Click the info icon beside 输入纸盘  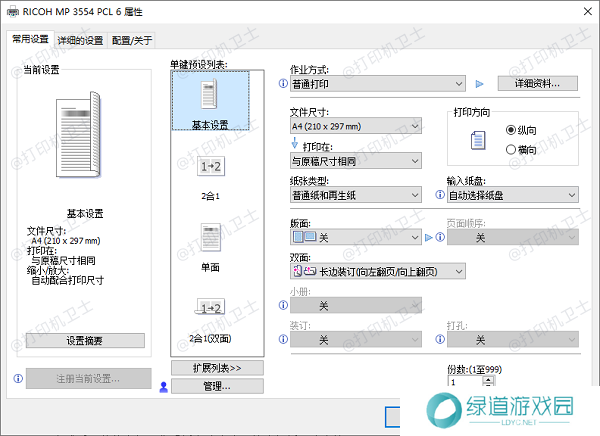(440, 195)
